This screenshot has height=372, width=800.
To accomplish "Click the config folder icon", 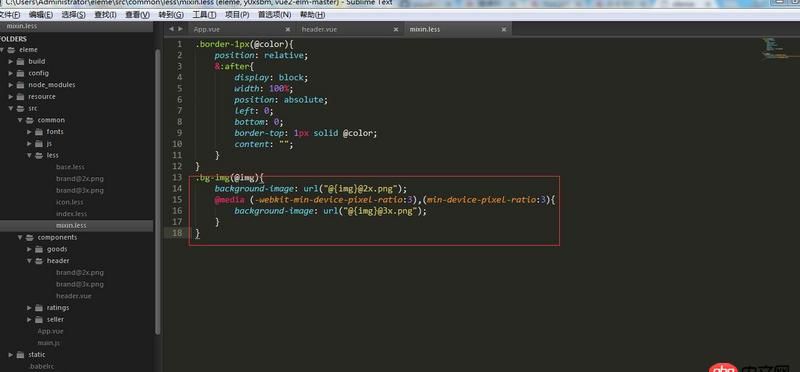I will click(x=20, y=73).
